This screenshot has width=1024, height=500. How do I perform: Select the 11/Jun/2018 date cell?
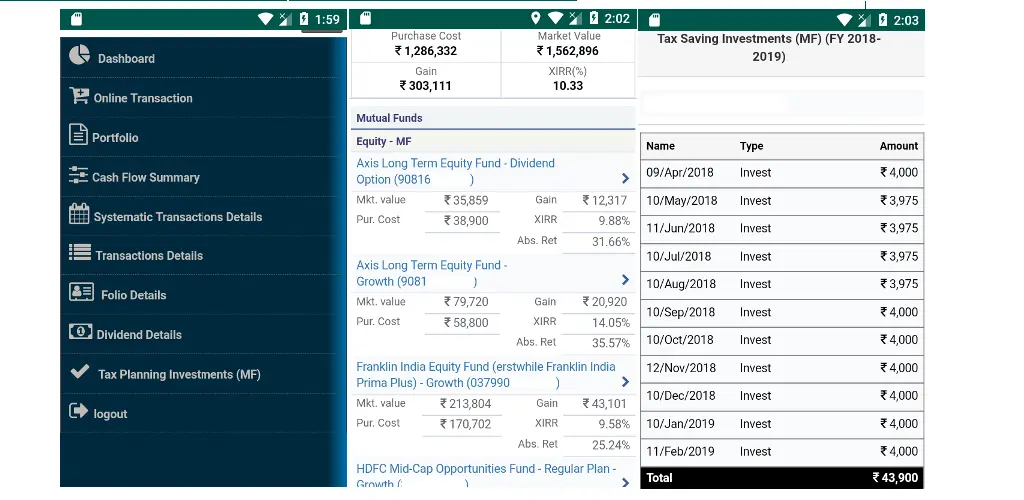(680, 228)
